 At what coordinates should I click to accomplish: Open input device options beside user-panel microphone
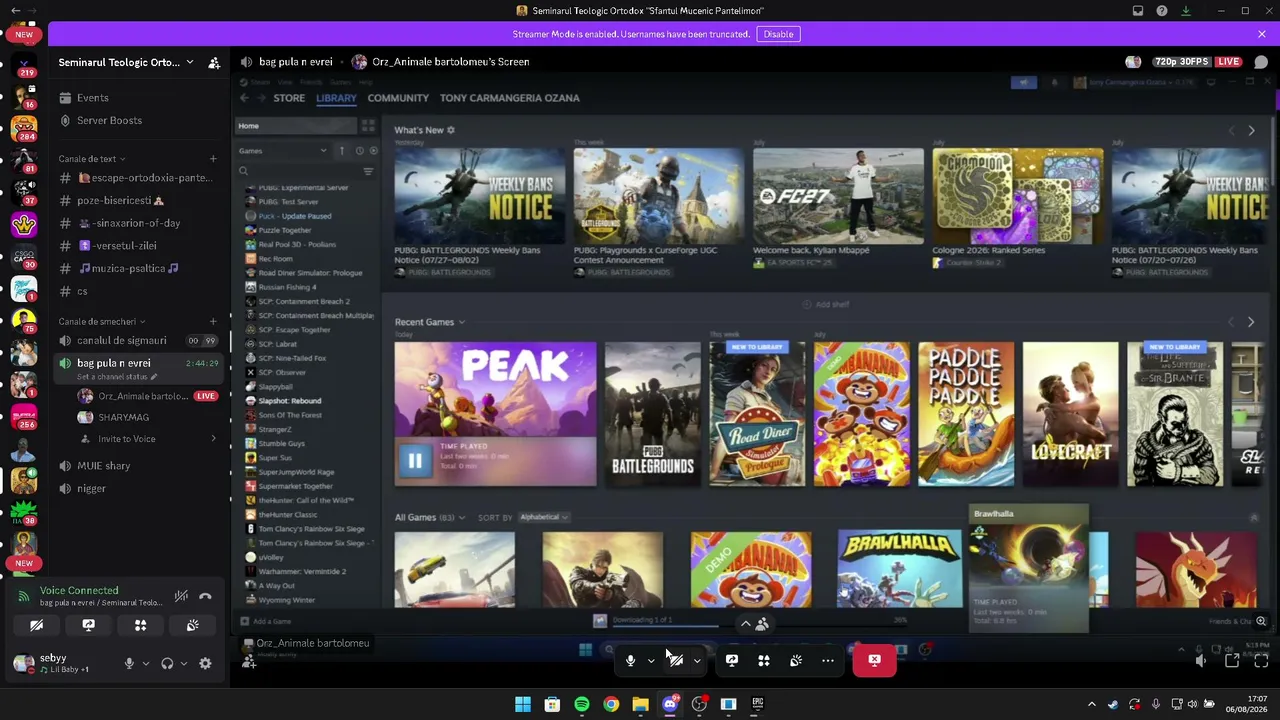[x=145, y=664]
